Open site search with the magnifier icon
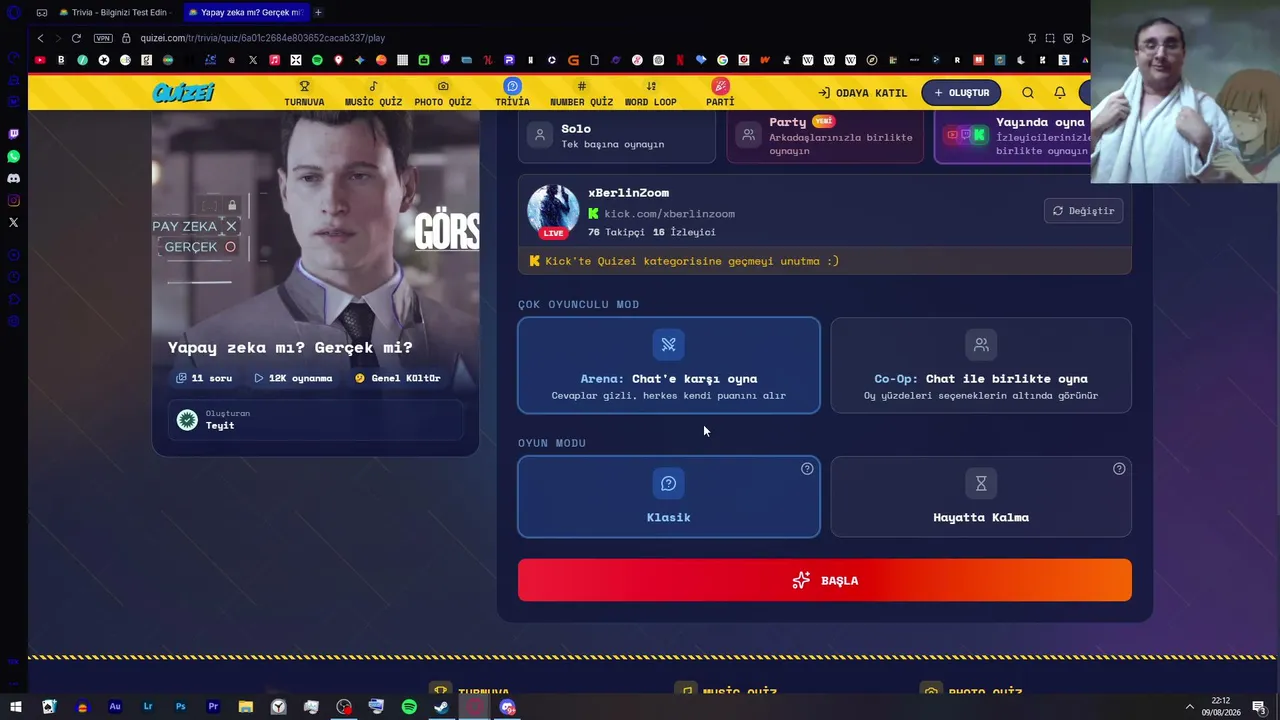 (x=1028, y=93)
